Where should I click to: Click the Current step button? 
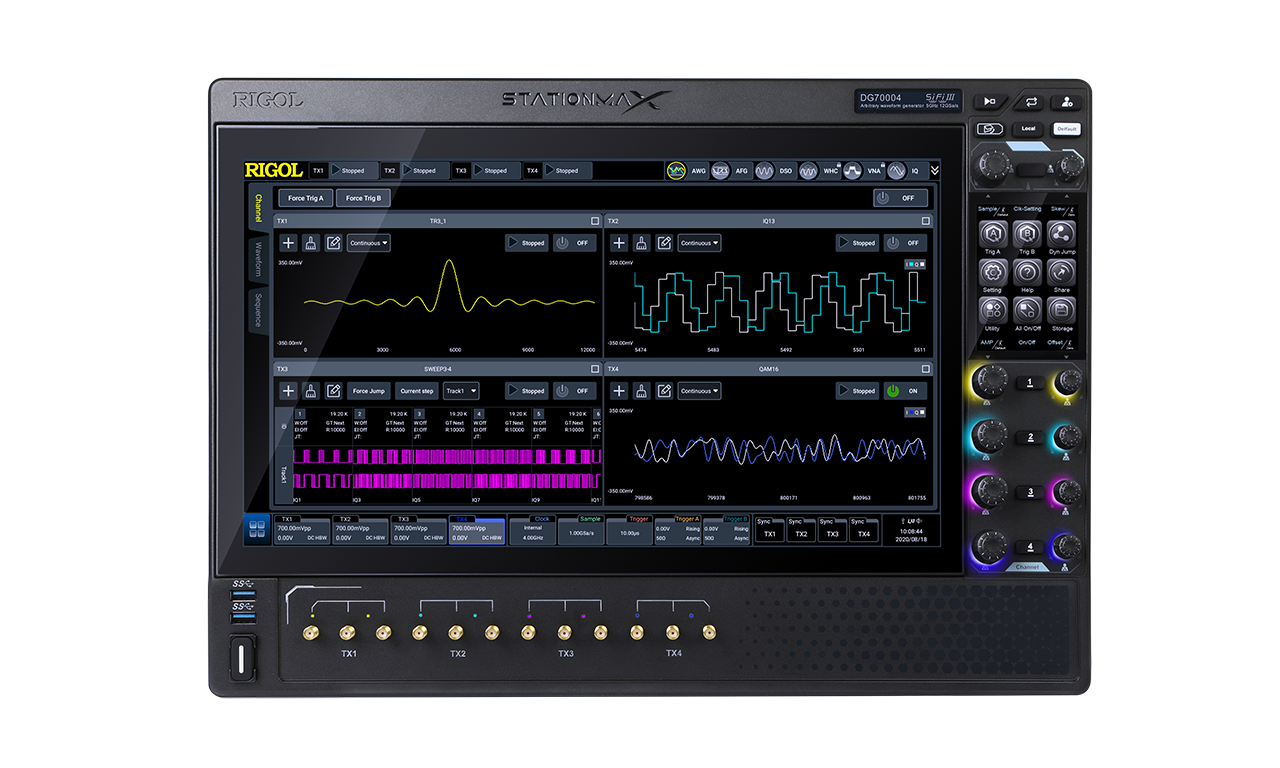tap(416, 391)
